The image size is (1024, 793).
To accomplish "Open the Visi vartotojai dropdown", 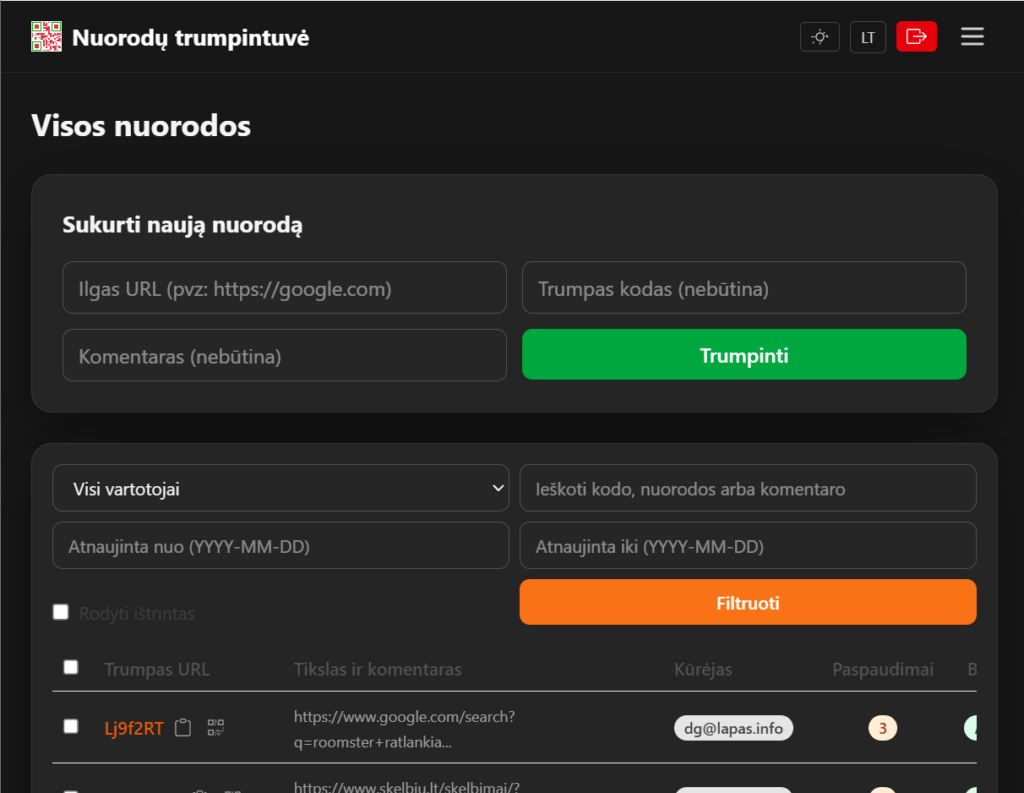I will coord(281,488).
